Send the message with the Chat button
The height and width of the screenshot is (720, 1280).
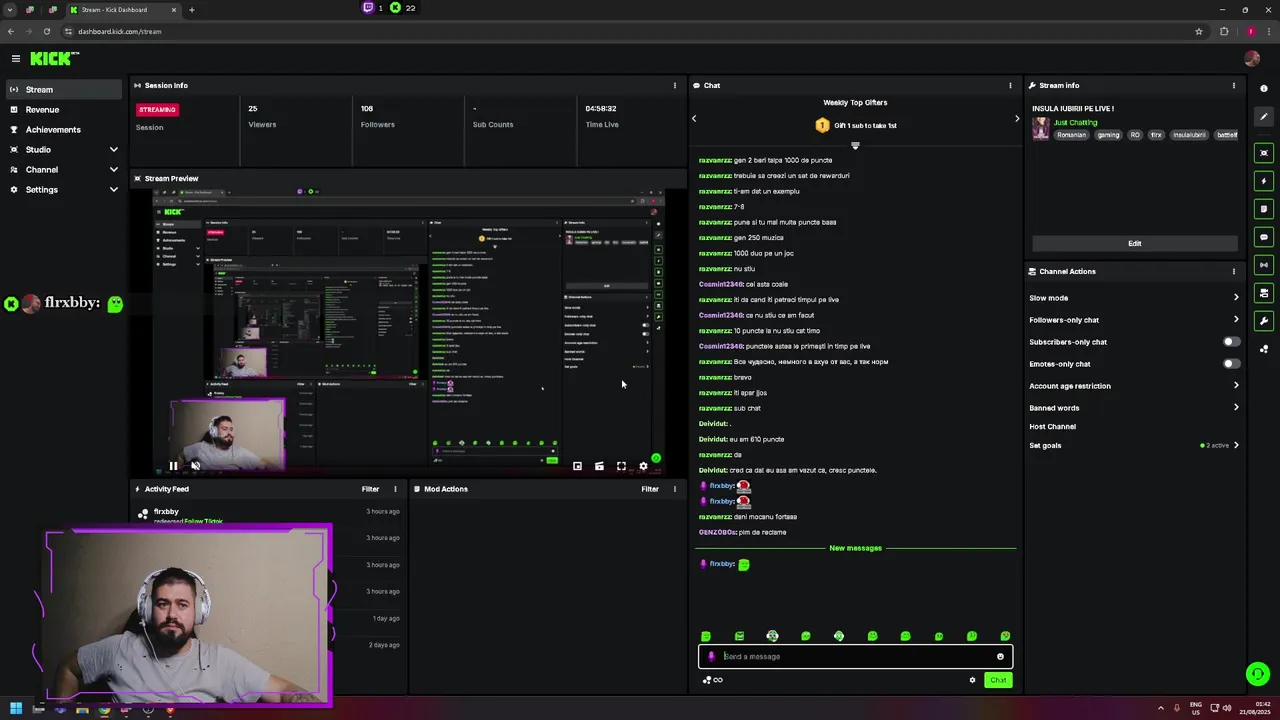[x=998, y=680]
